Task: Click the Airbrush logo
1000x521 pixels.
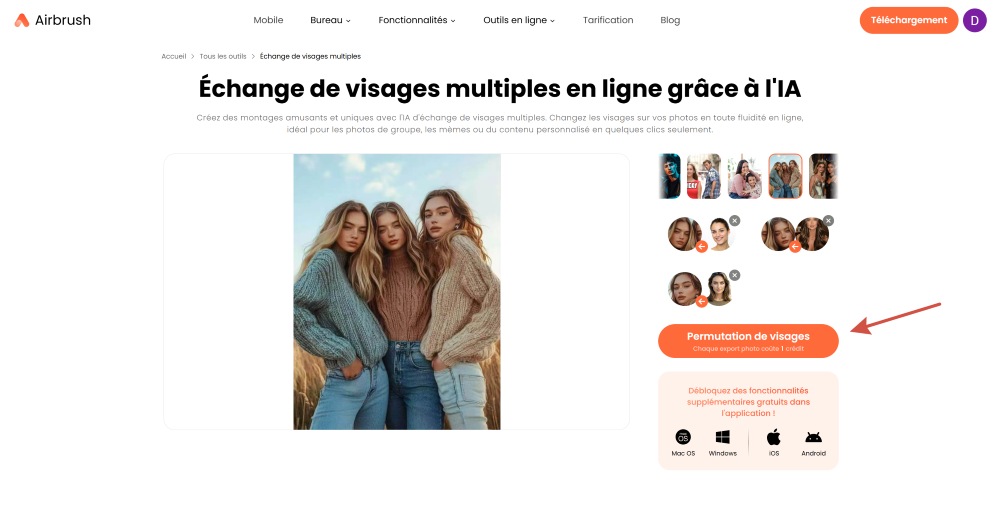Action: coord(52,20)
